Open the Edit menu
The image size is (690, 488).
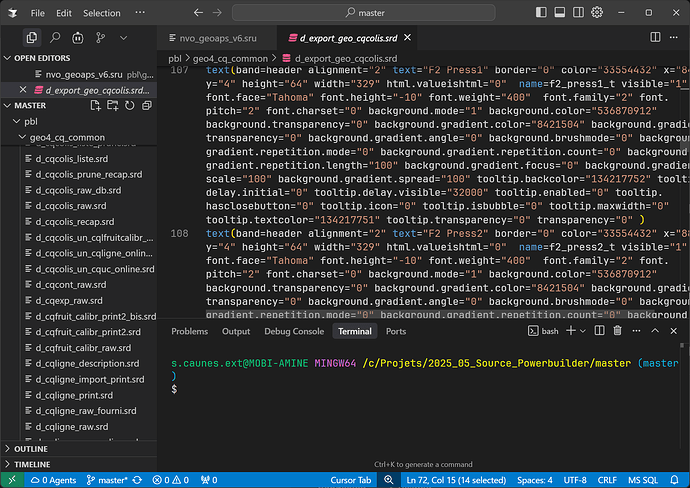point(64,13)
